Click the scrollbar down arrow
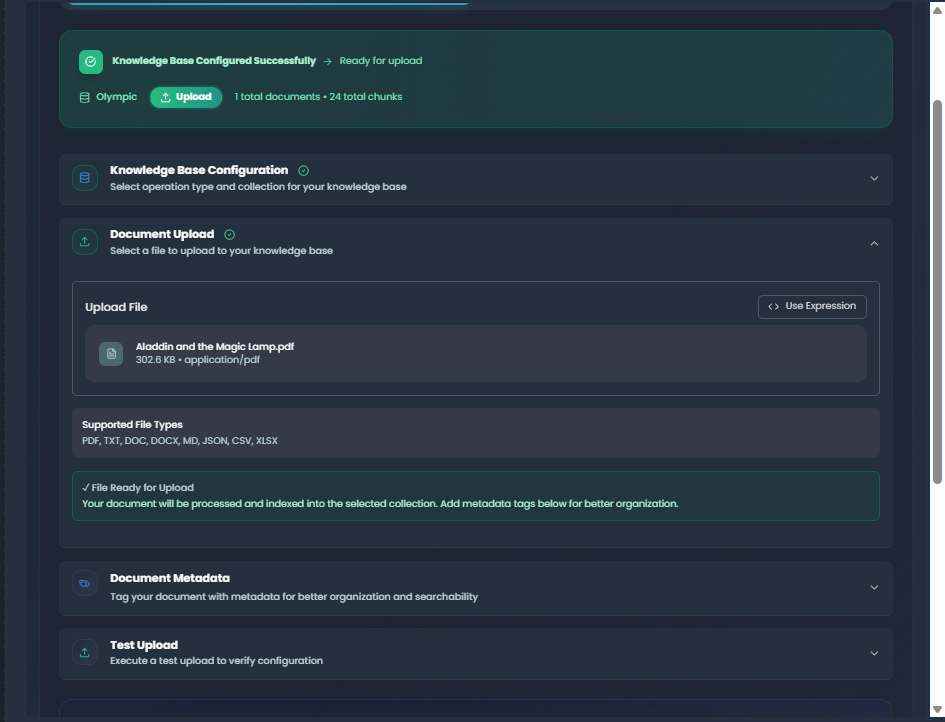945x722 pixels. (x=937, y=711)
